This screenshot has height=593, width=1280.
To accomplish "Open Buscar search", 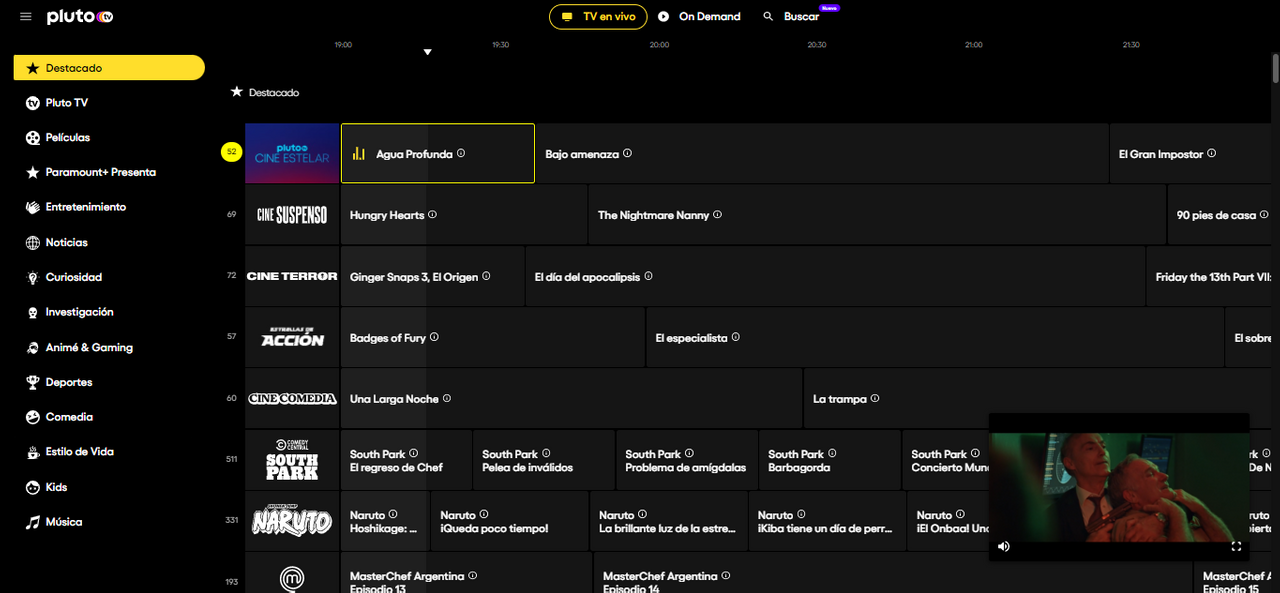I will point(791,17).
